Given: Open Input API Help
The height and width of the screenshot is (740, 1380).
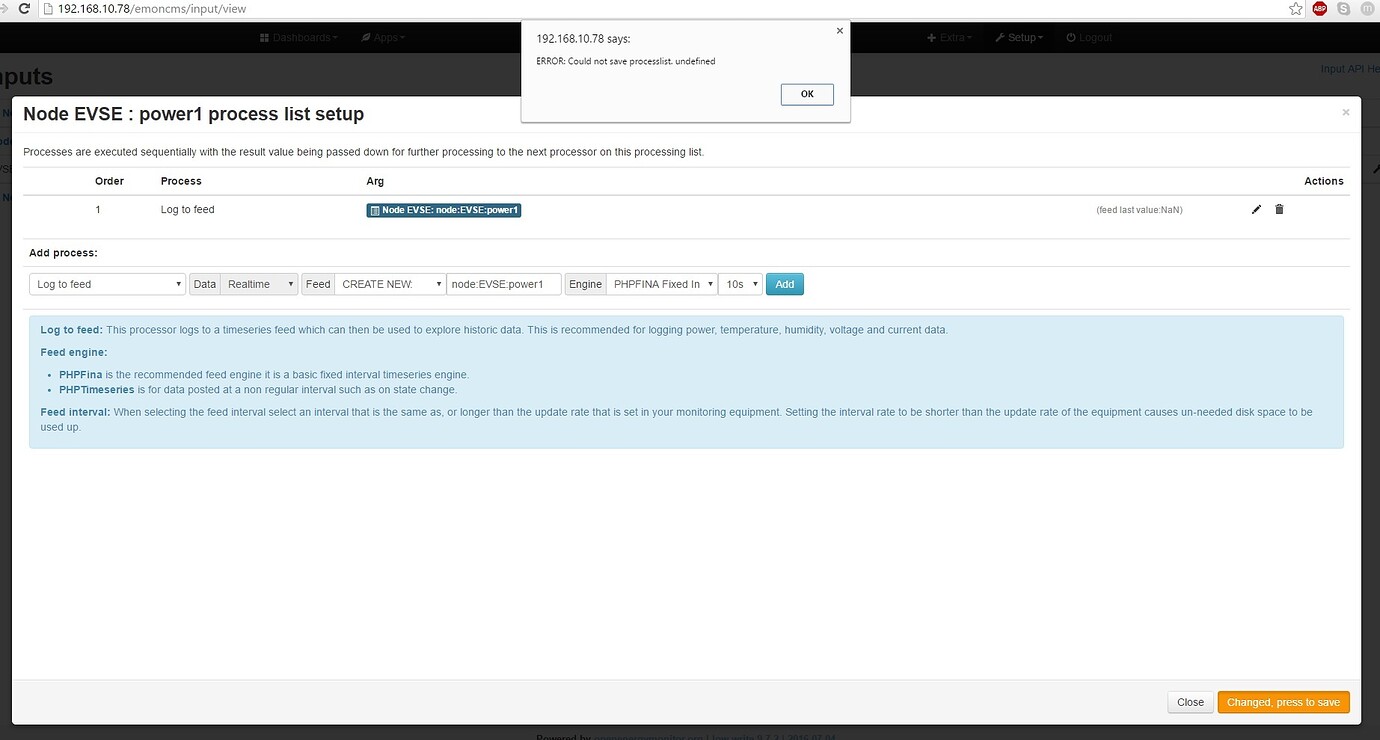Looking at the screenshot, I should pyautogui.click(x=1348, y=68).
